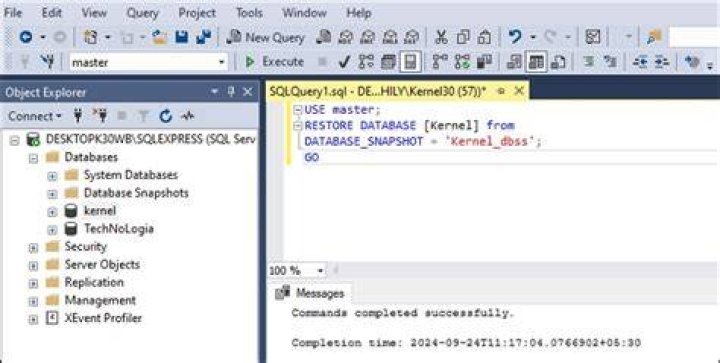
Task: Uncomment the selected lines icon
Action: click(x=610, y=61)
